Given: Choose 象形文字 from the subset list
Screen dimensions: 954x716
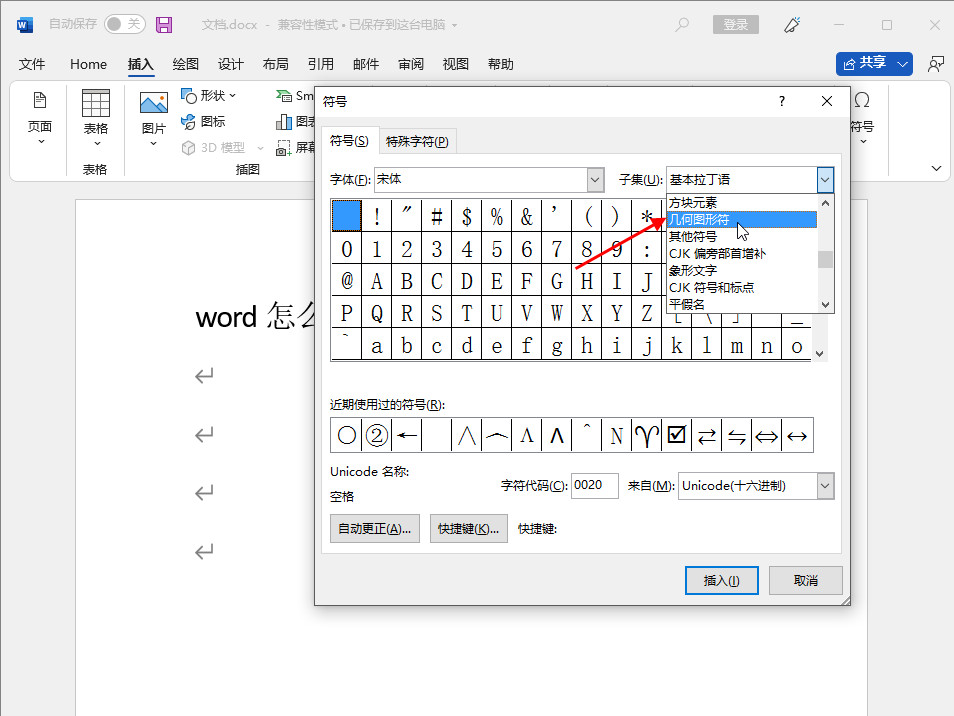Looking at the screenshot, I should tap(742, 271).
